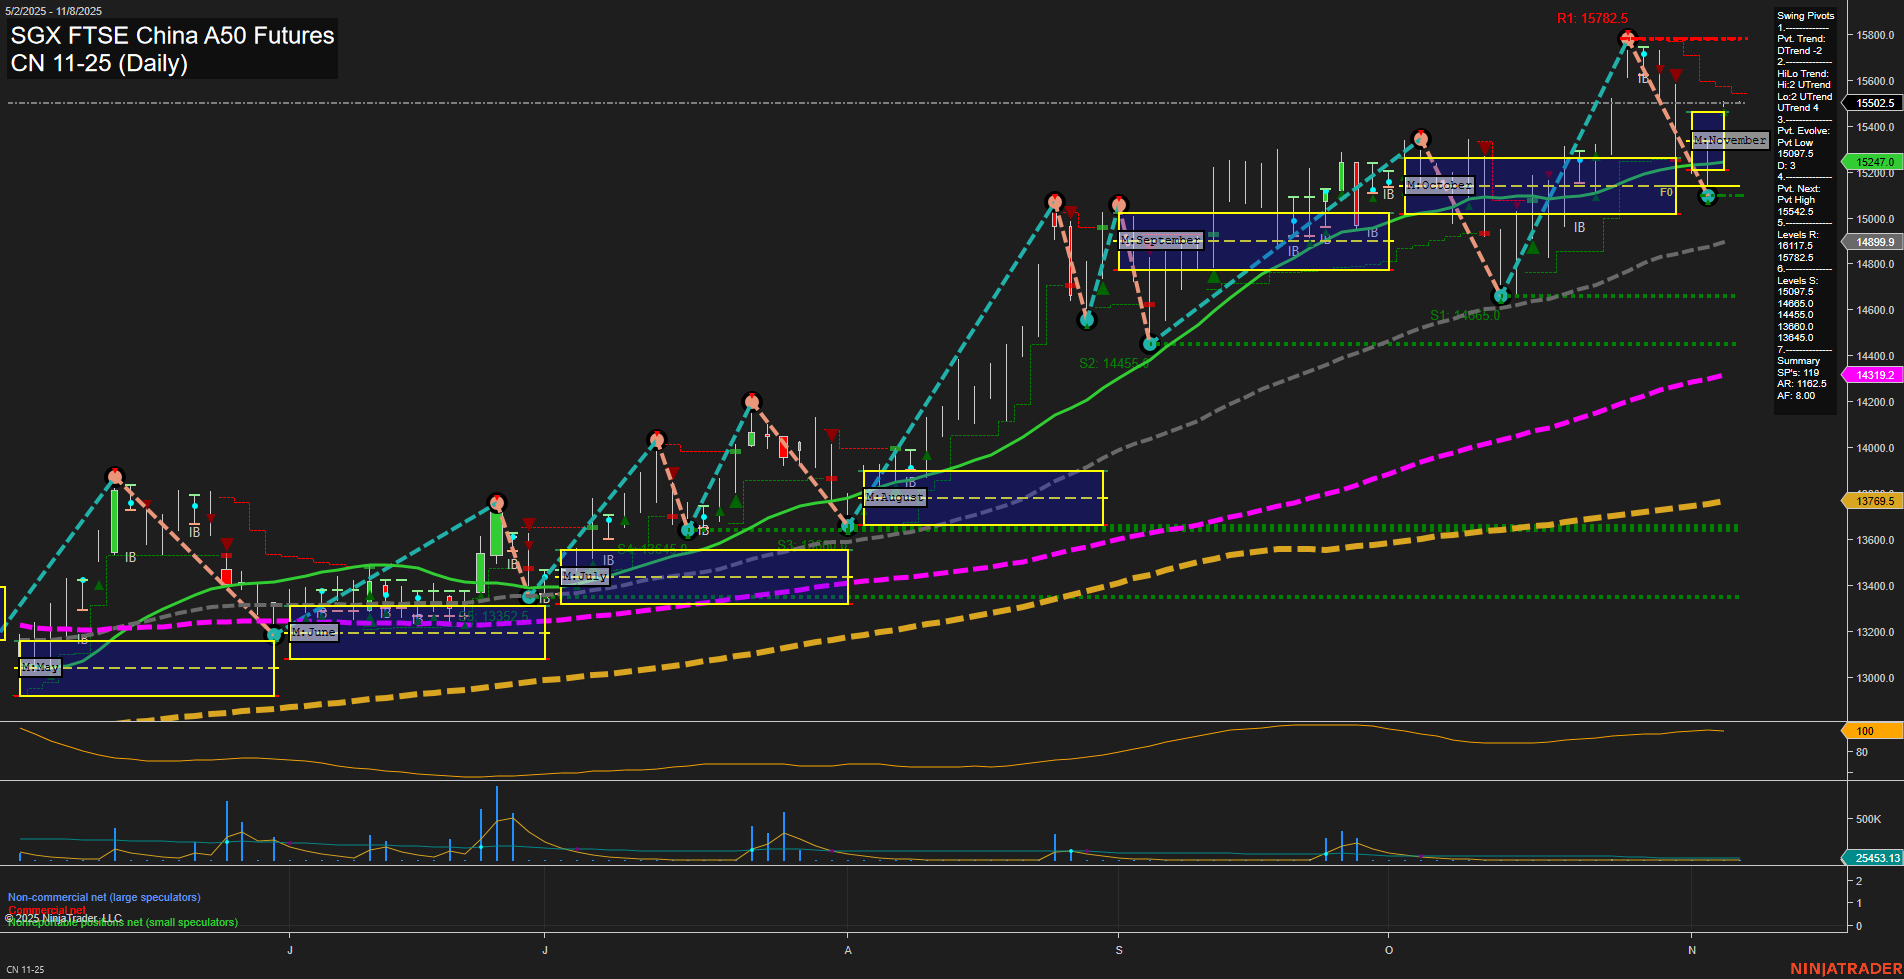
Task: Toggle Nonreportable positions net (small speculators) visibility
Action: [x=121, y=923]
